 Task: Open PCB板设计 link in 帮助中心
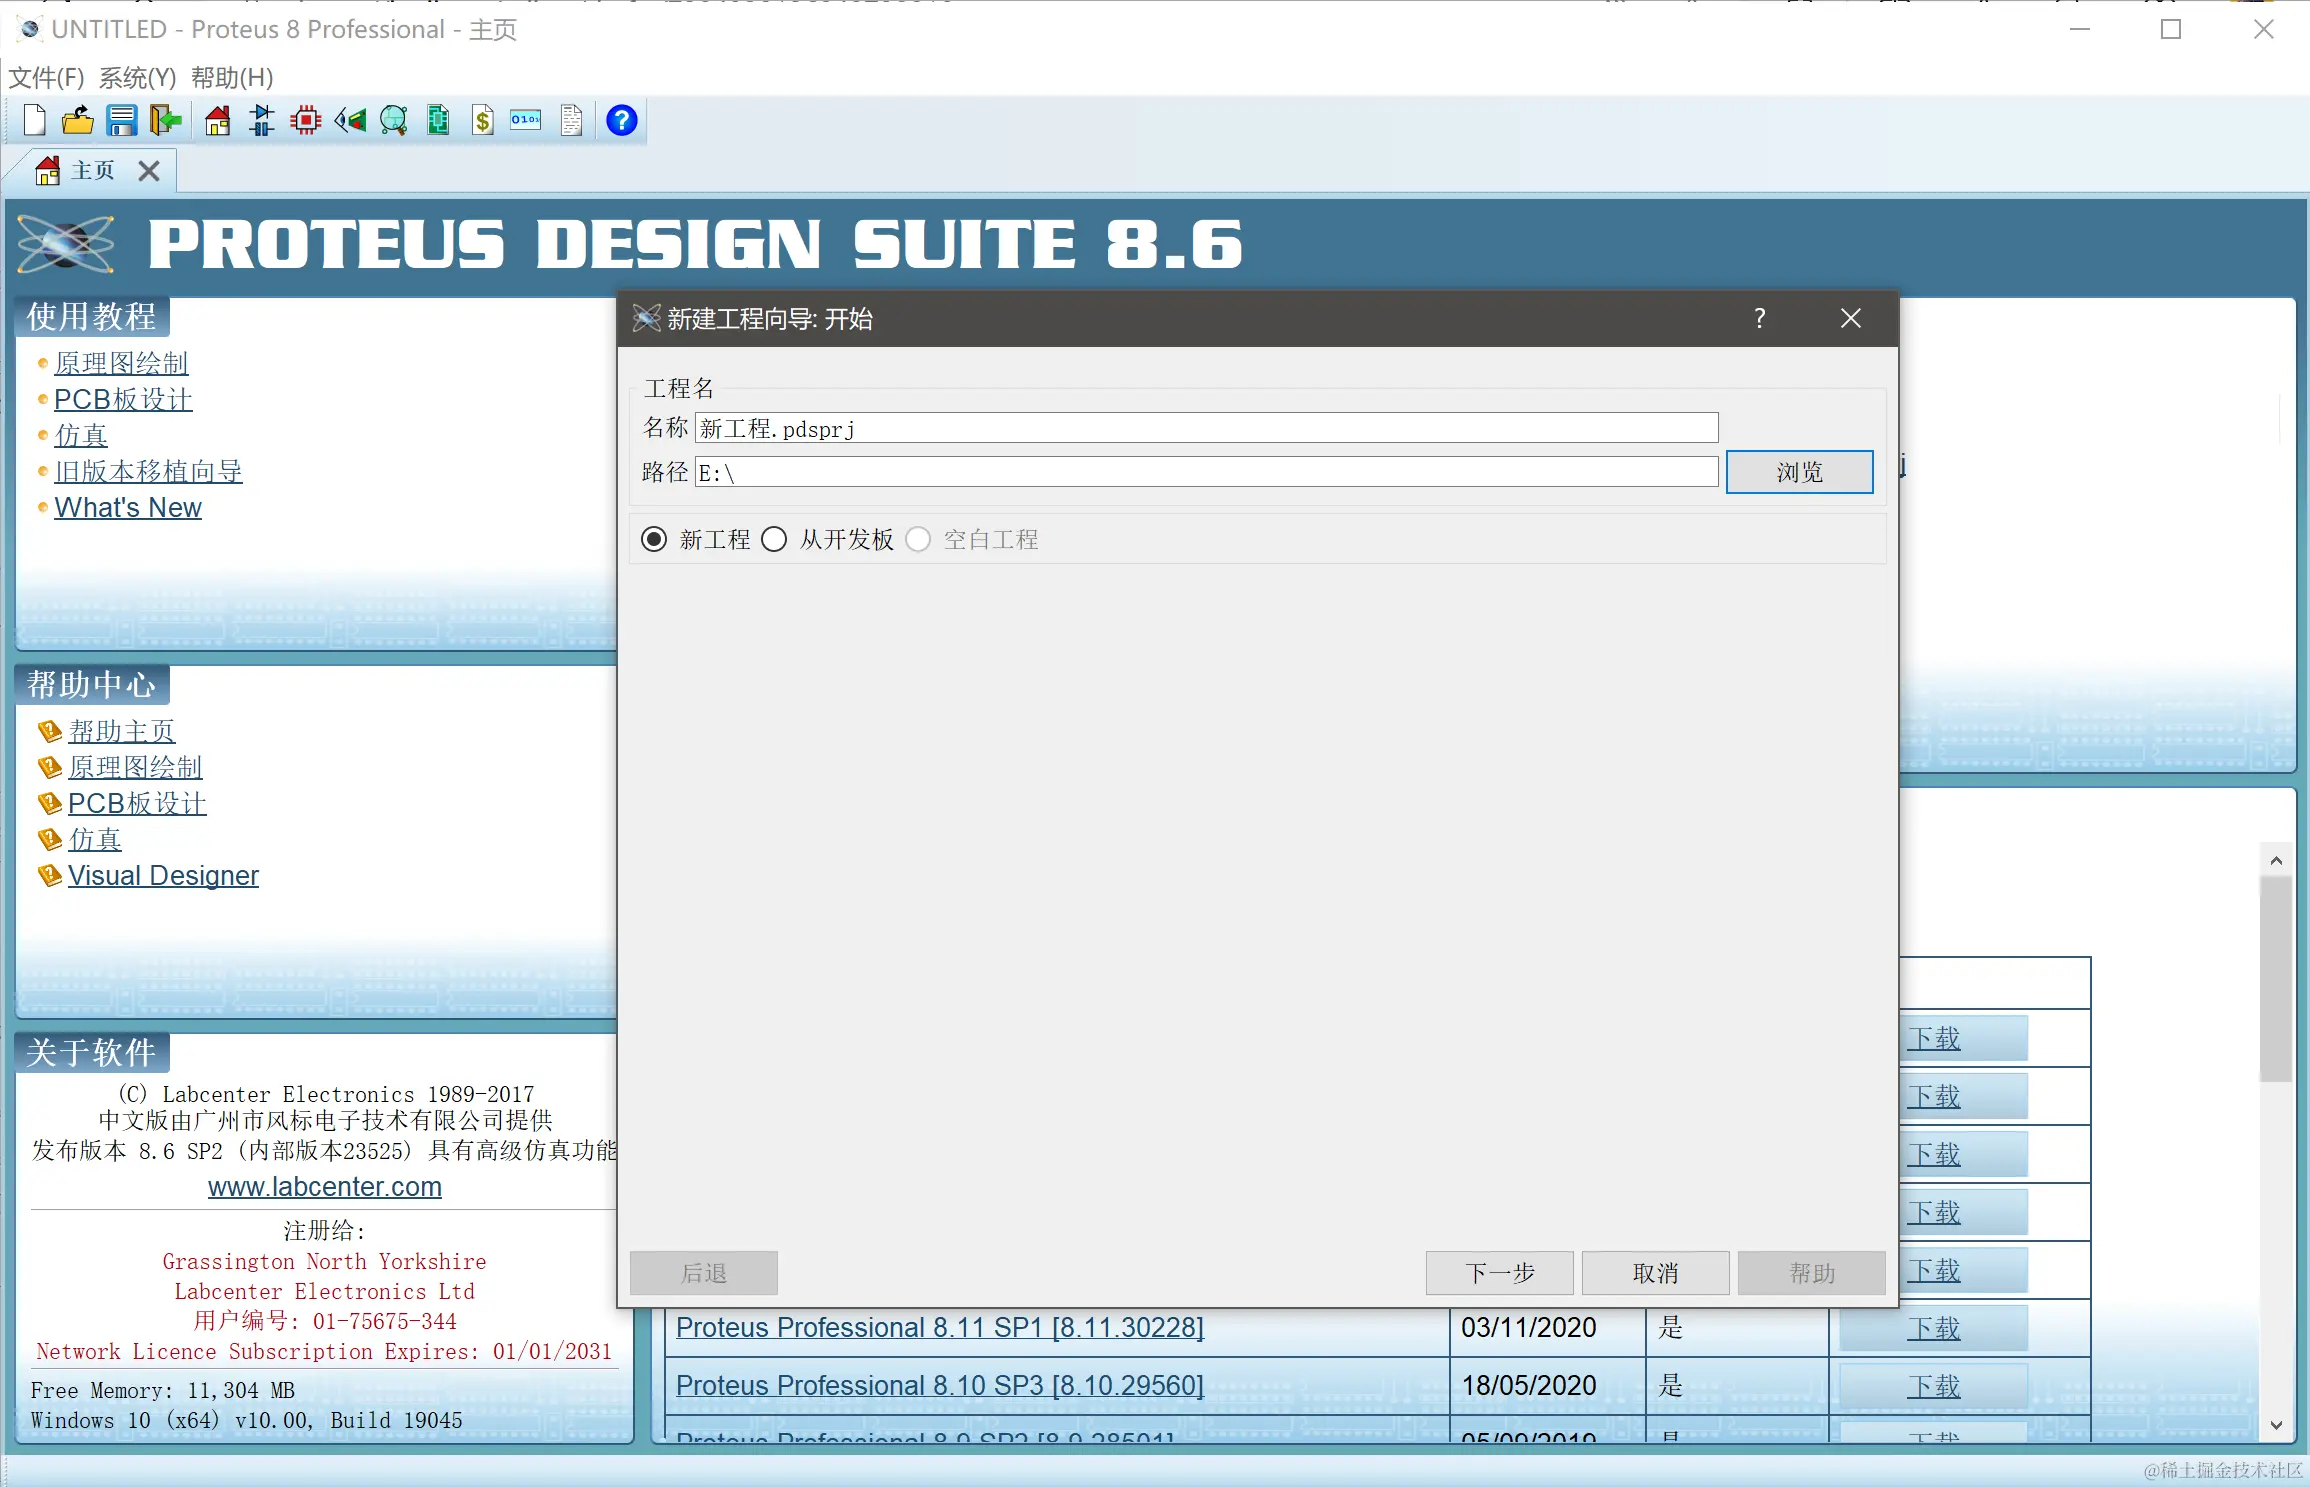[x=137, y=803]
